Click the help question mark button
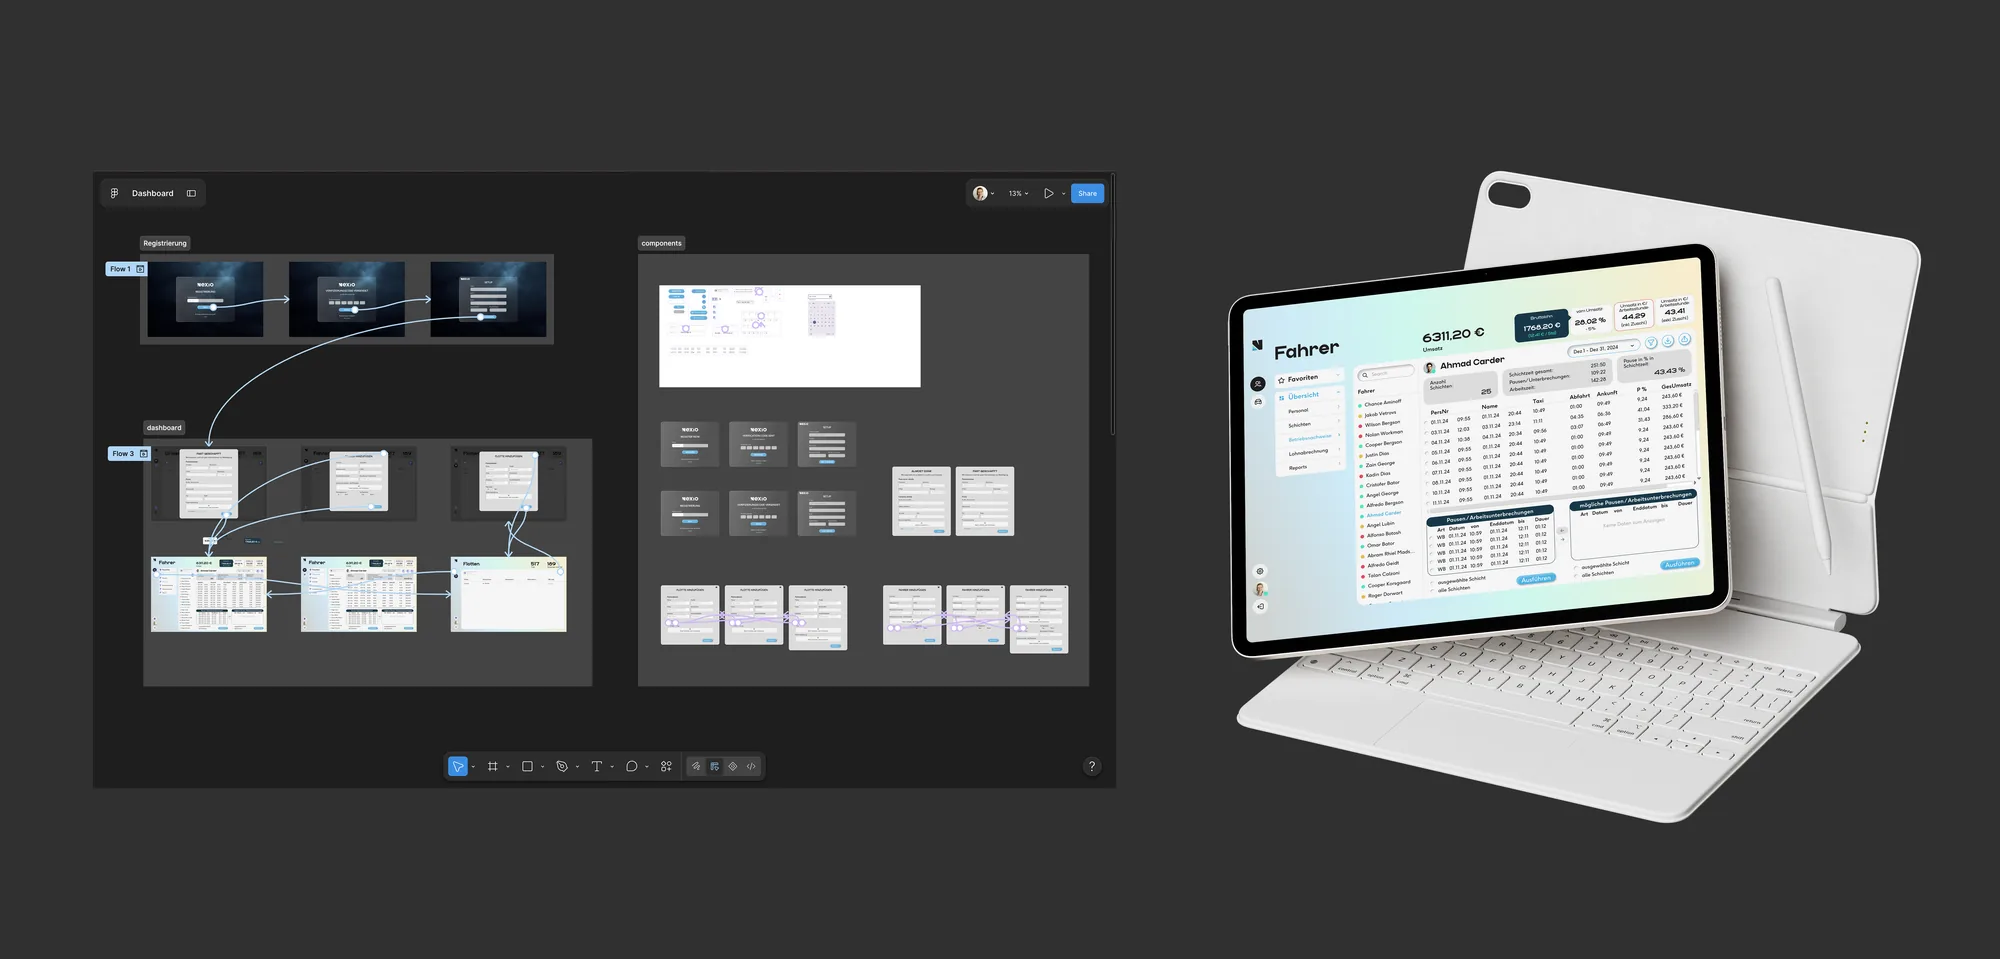 [x=1092, y=766]
